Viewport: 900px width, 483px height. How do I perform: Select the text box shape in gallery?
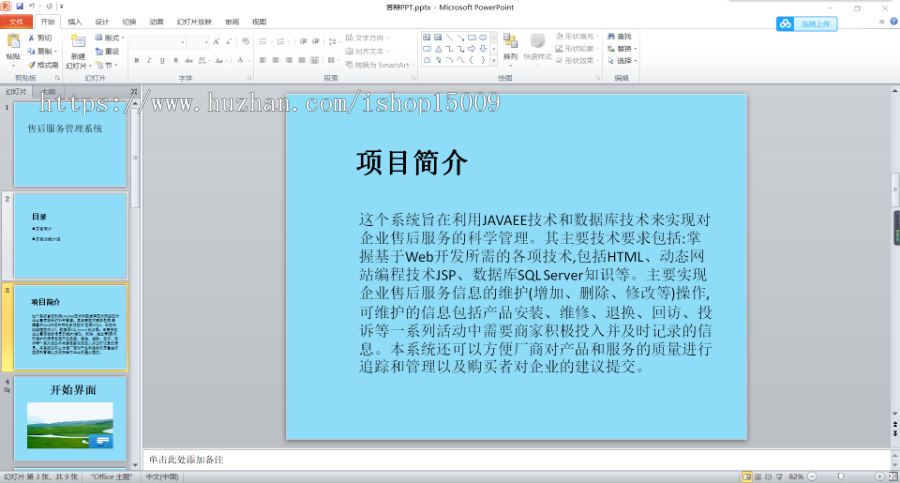(x=426, y=37)
